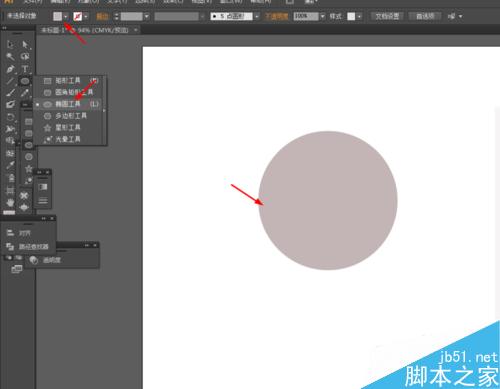Select the Rotate tool
Screen dimensions: 500x389
[x=10, y=117]
